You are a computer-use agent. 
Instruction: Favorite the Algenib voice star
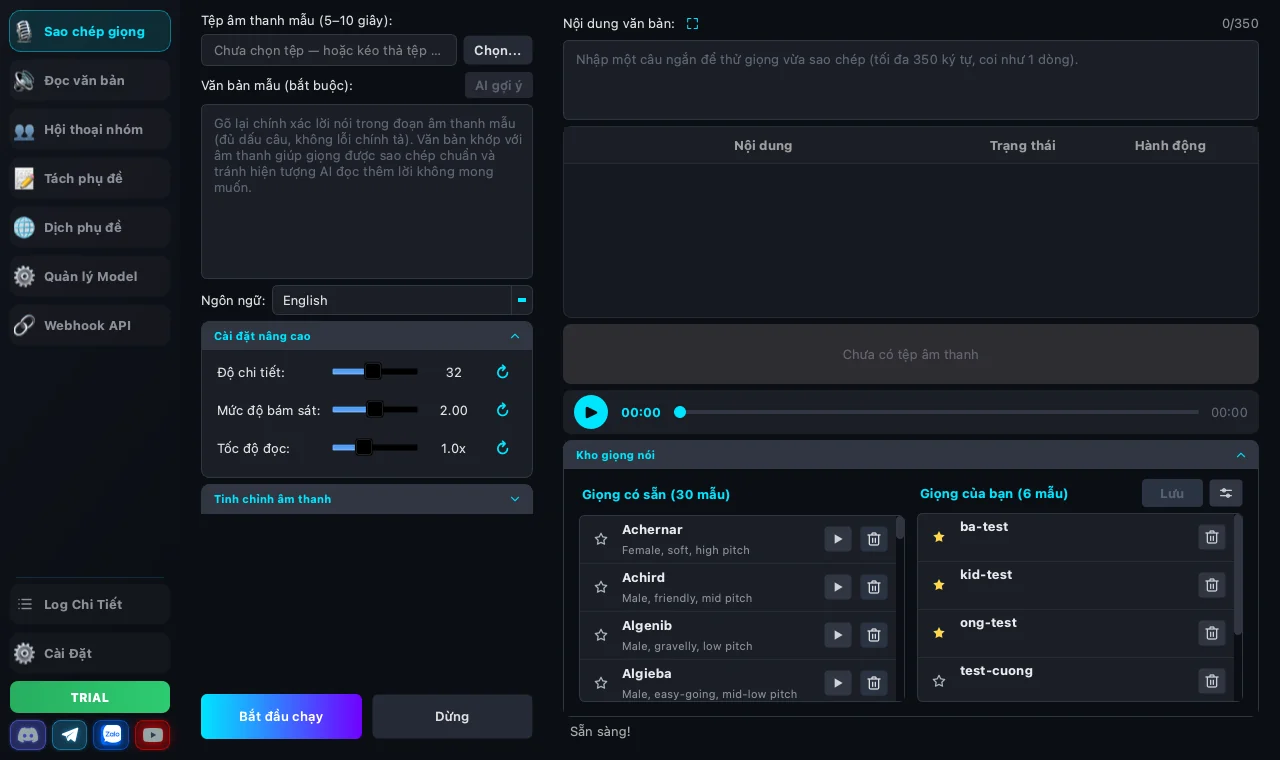(601, 635)
